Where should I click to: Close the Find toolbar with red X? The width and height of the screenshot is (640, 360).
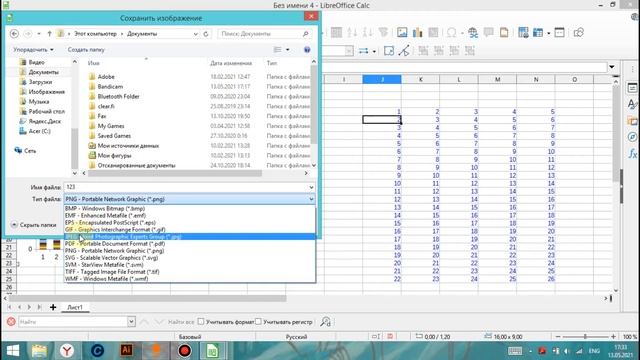click(x=11, y=322)
